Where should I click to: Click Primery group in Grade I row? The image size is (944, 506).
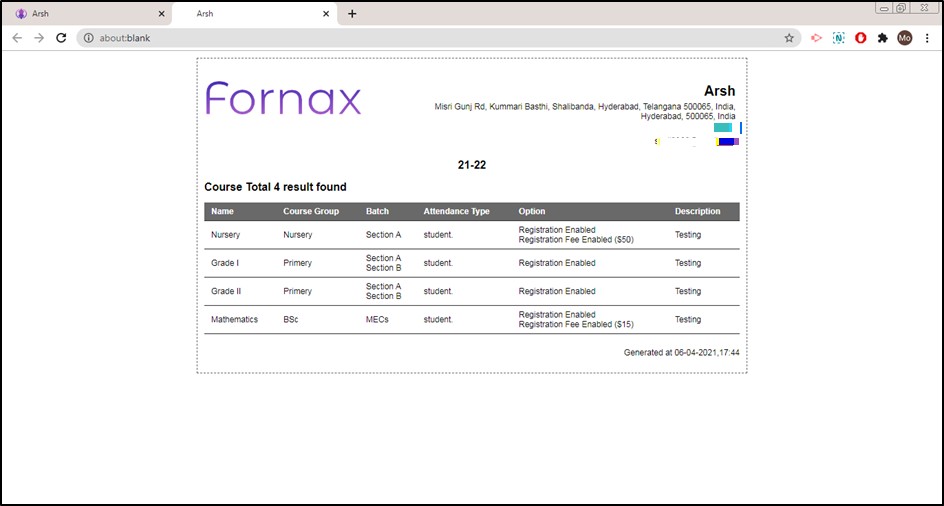297,263
